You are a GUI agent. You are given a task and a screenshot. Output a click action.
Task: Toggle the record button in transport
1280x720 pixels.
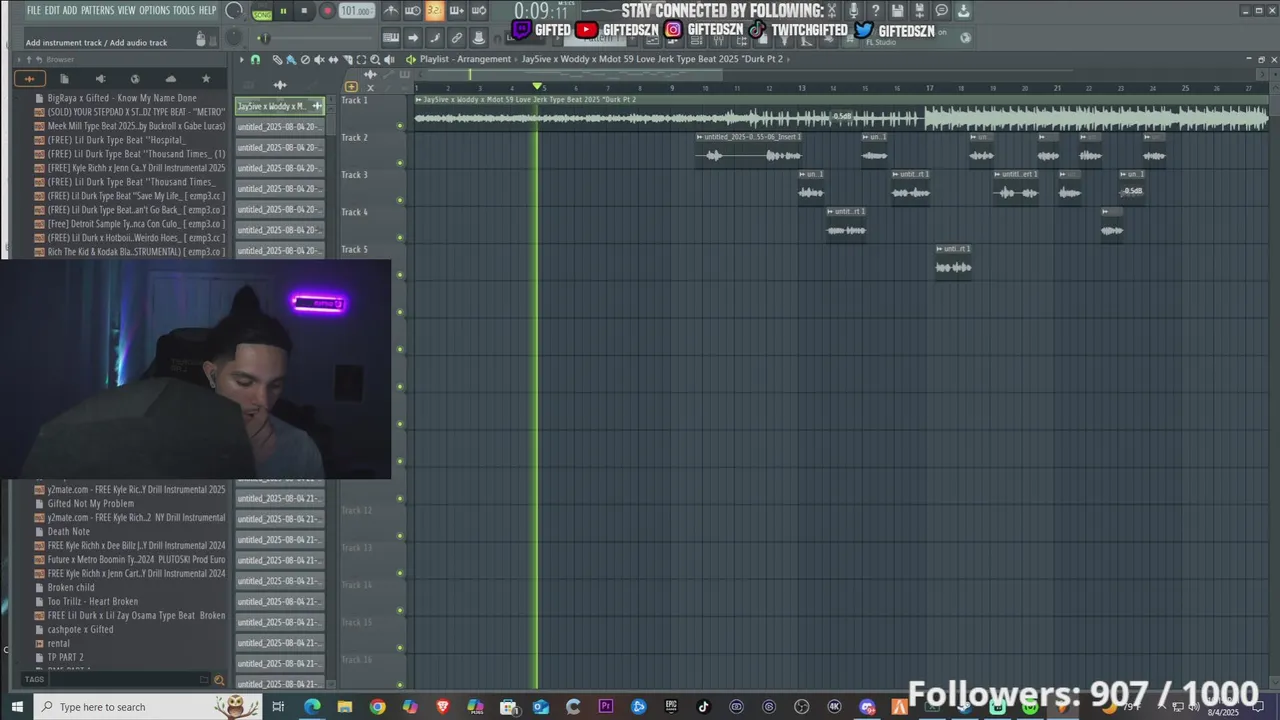(327, 11)
